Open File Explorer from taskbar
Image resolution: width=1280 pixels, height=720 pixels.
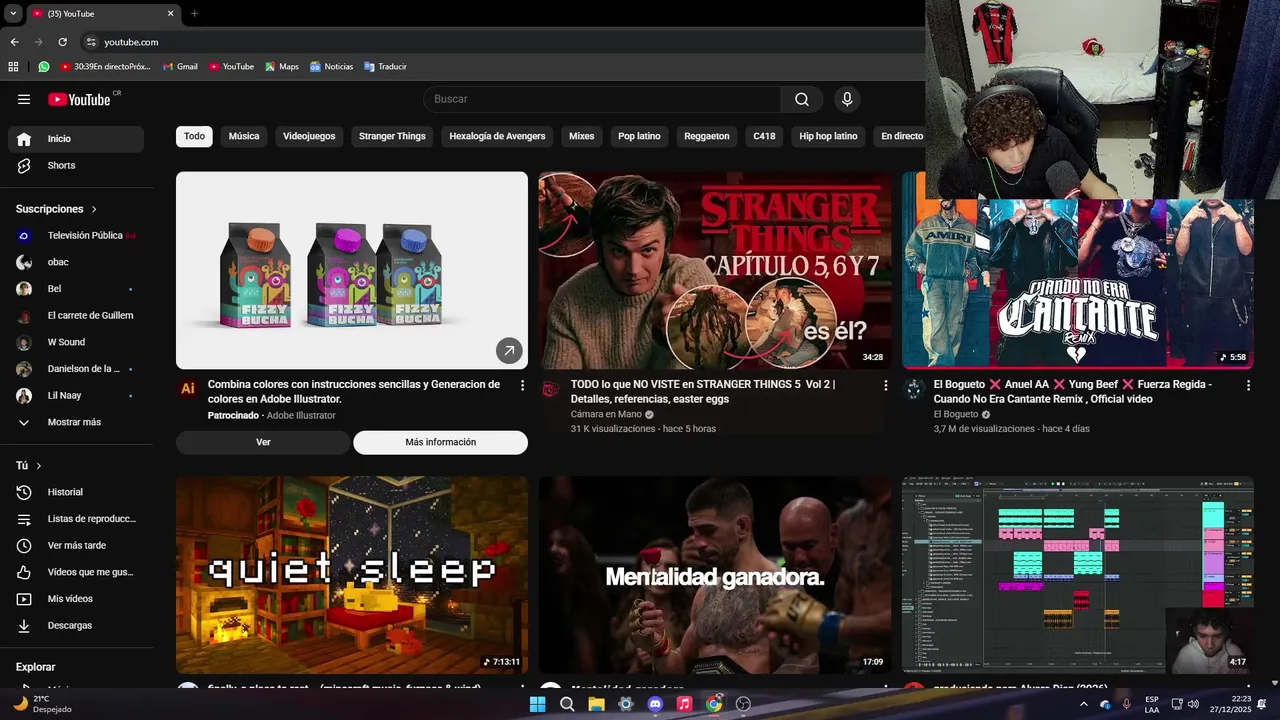(596, 704)
